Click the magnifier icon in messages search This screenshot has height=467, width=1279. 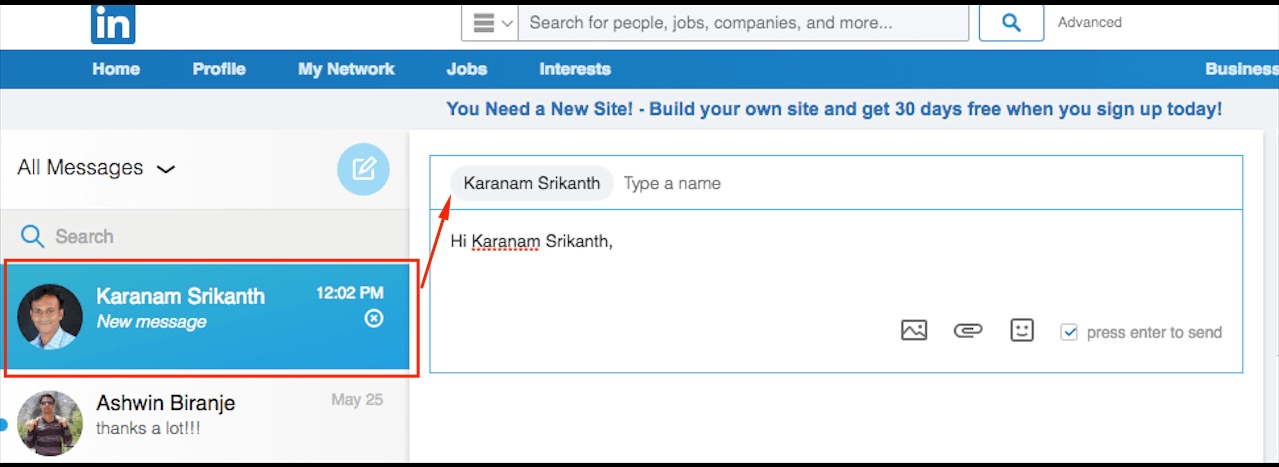[33, 236]
